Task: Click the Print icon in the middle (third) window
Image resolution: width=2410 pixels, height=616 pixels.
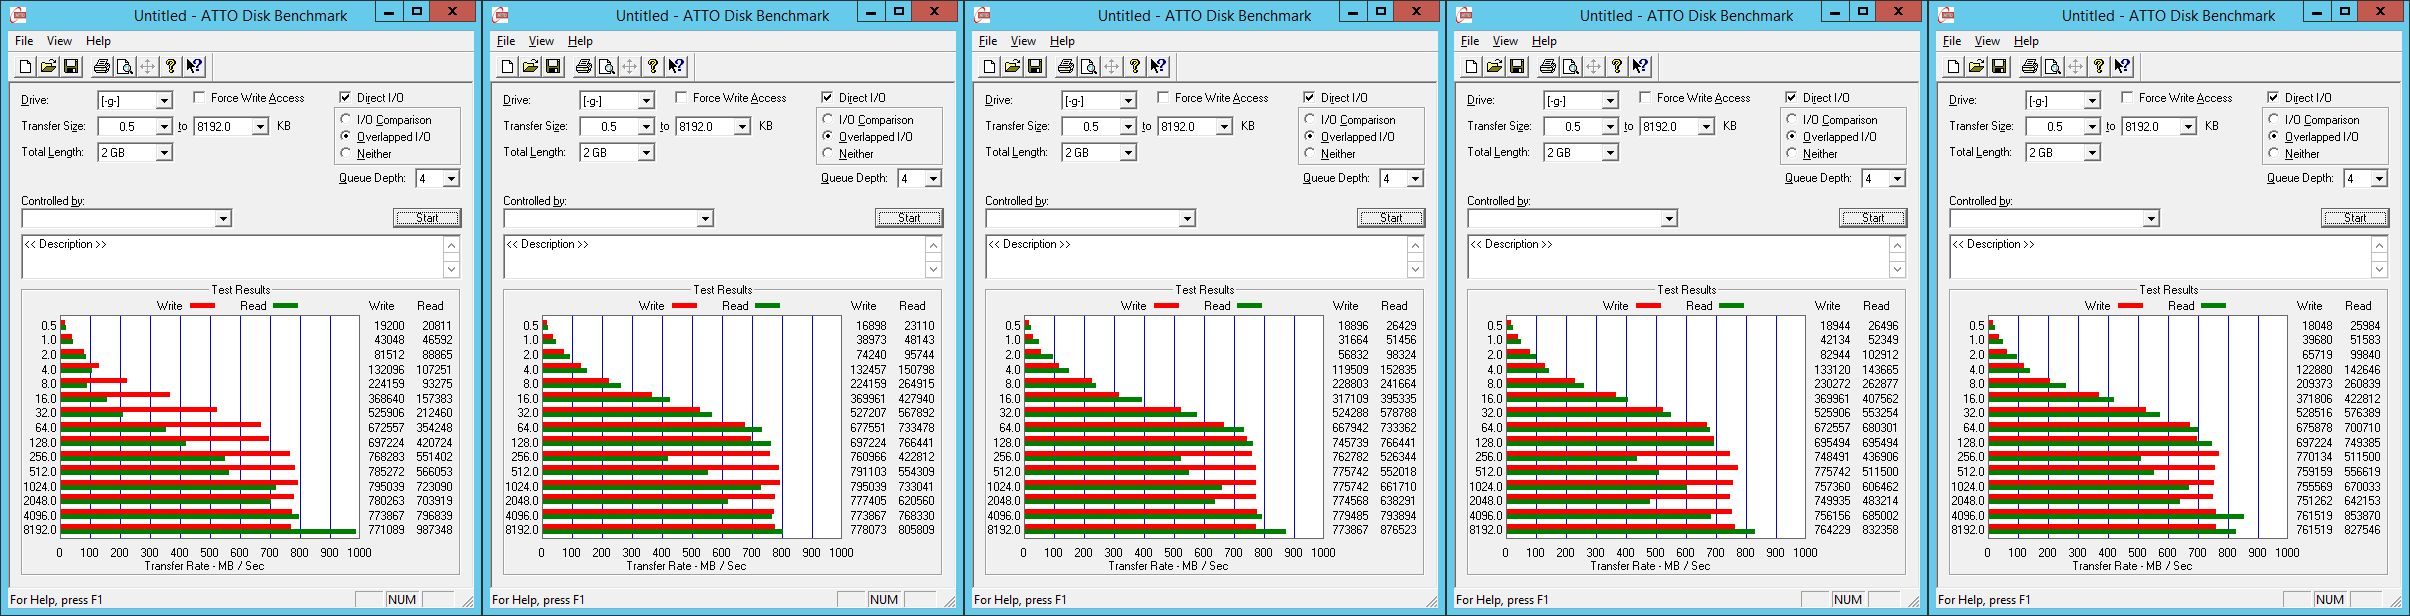Action: pyautogui.click(x=1065, y=67)
